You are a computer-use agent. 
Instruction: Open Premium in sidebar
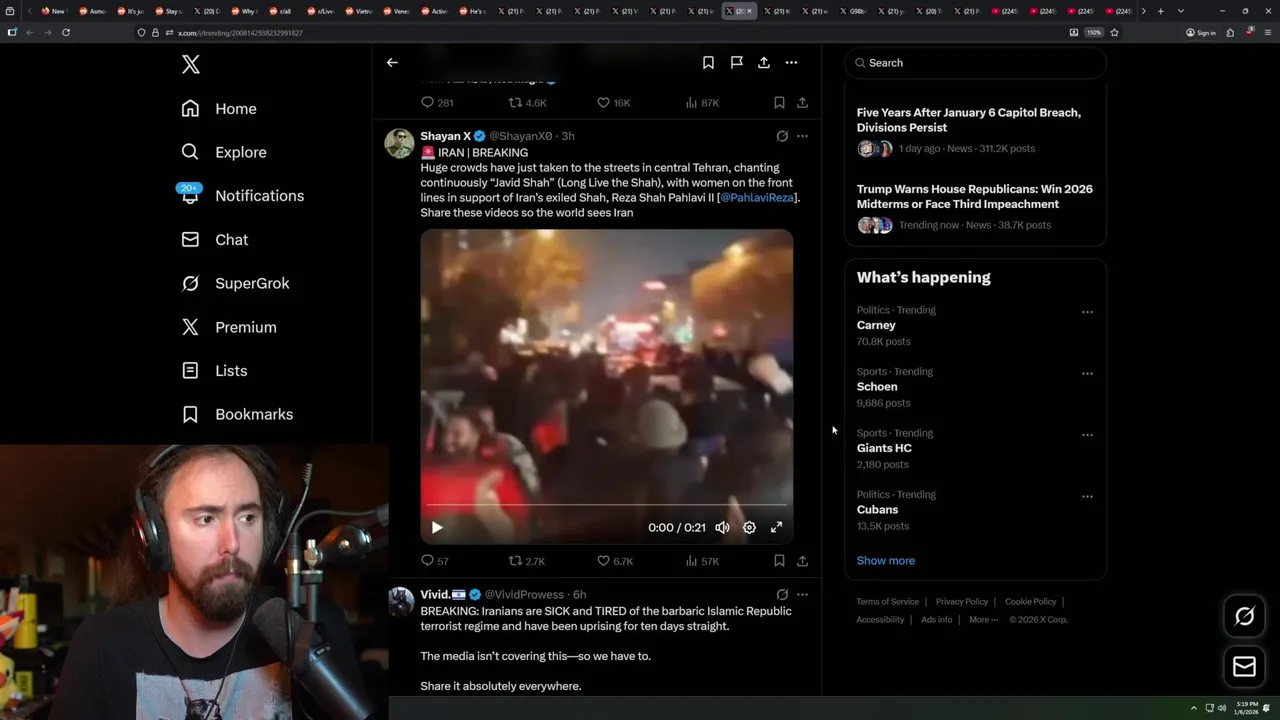tap(229, 327)
